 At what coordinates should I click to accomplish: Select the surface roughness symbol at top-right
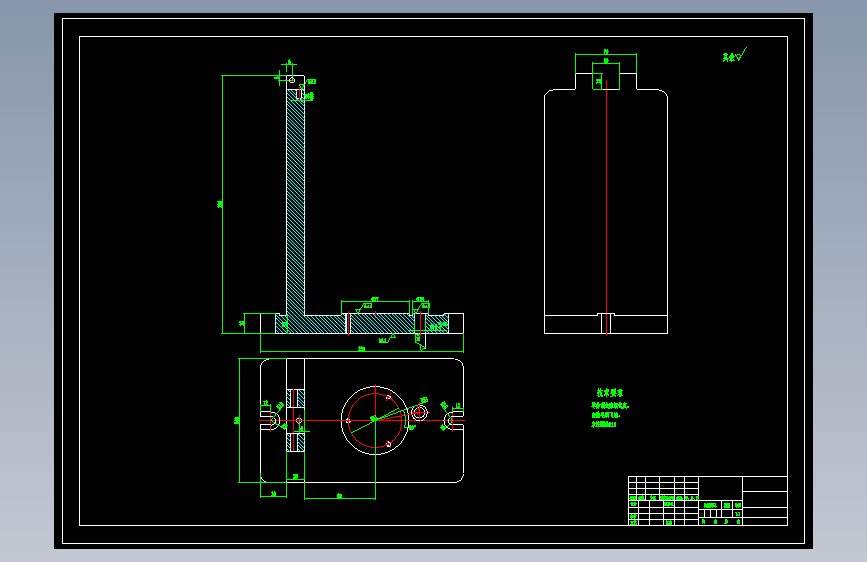pos(734,55)
